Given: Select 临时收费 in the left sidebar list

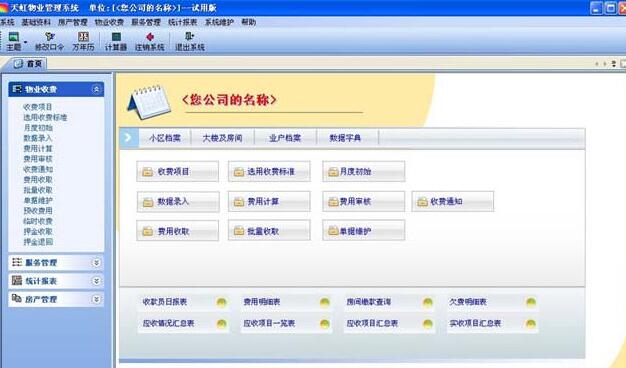Looking at the screenshot, I should [38, 221].
